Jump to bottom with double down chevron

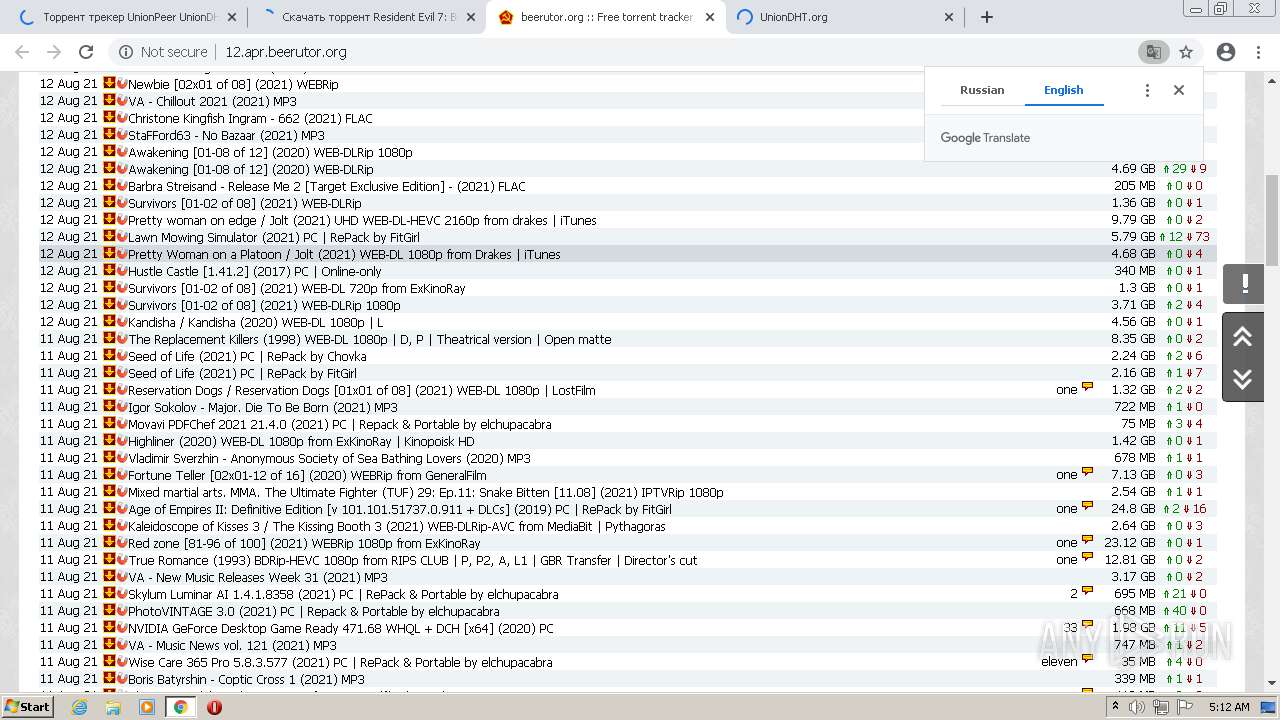tap(1243, 379)
